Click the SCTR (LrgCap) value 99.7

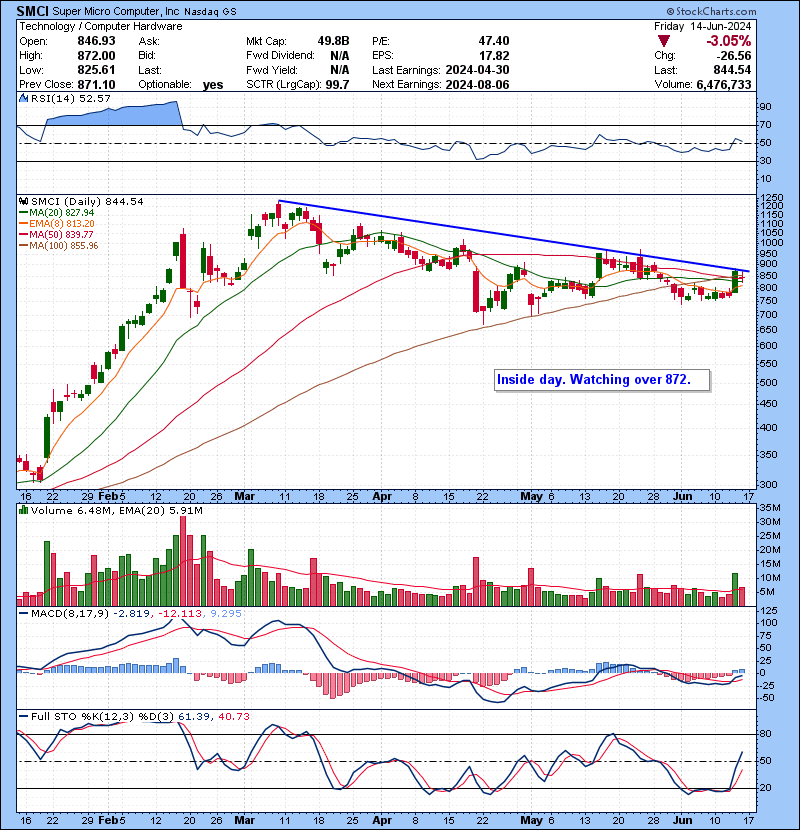point(337,84)
